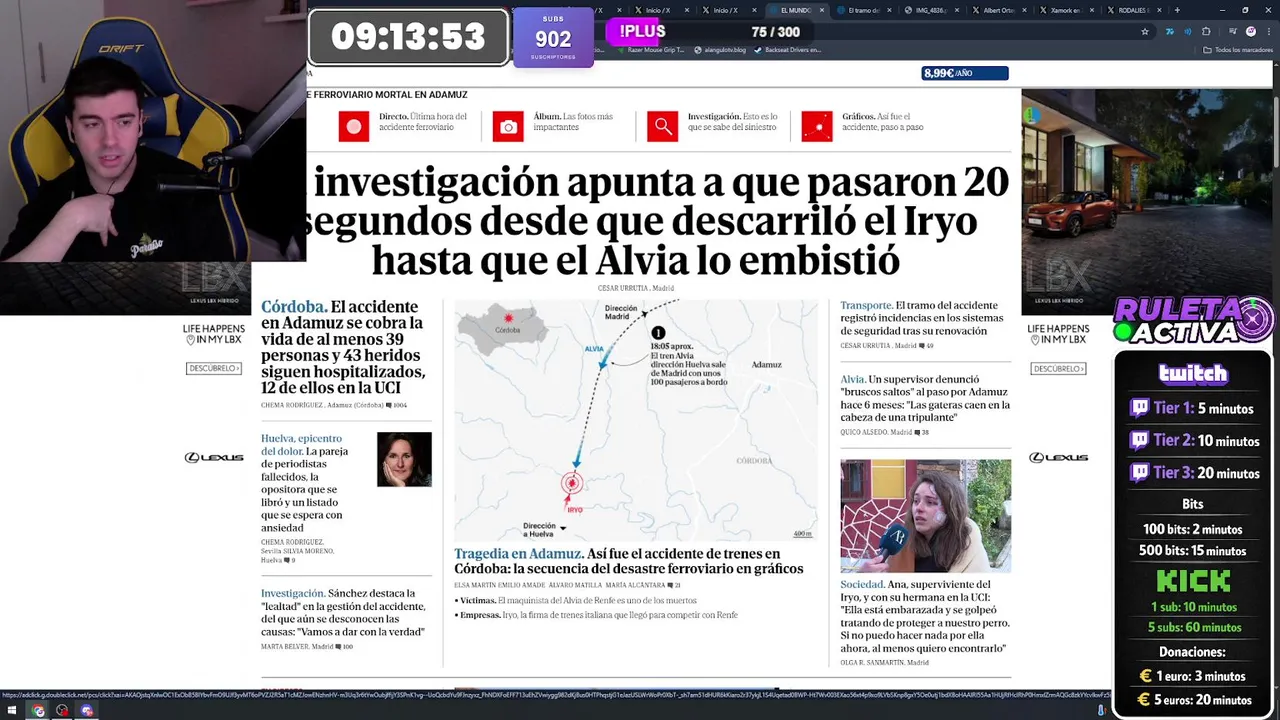Image resolution: width=1280 pixels, height=720 pixels.
Task: Click the interview photo of Ana
Action: point(925,516)
